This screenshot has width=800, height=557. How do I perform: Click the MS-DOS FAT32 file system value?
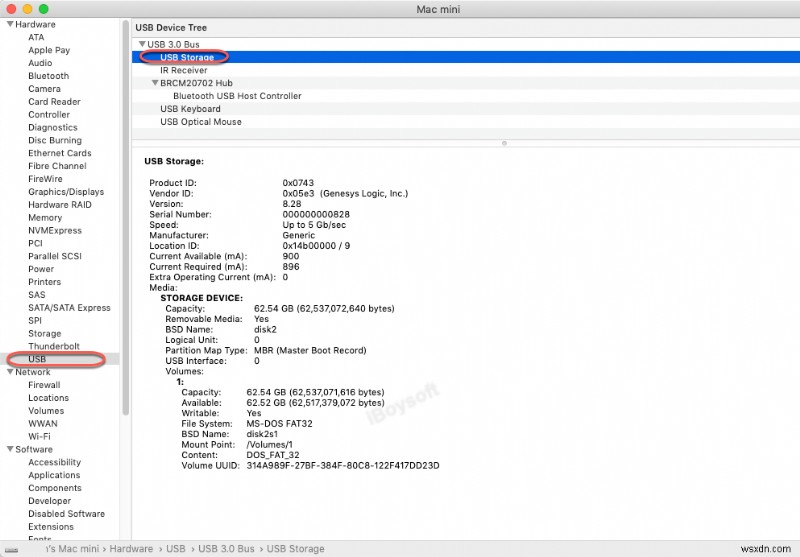click(x=280, y=423)
